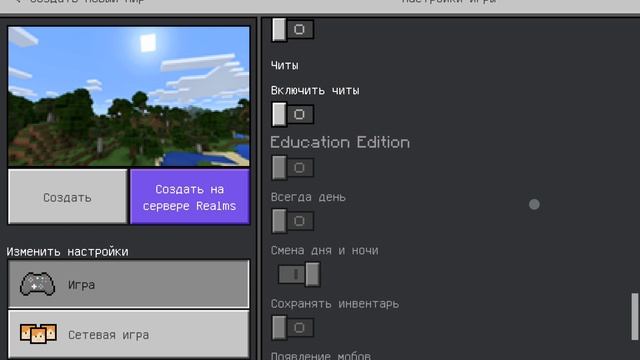640x360 pixels.
Task: Click the gamepad icon beside Игра
Action: pos(38,284)
